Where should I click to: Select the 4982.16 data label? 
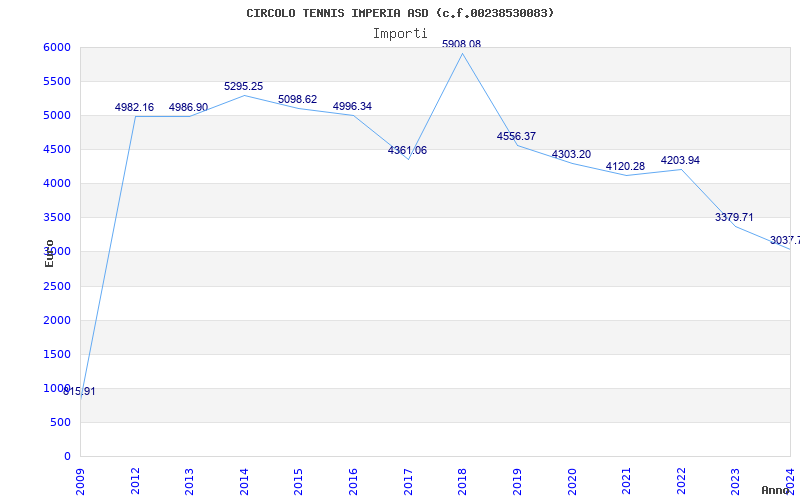click(134, 108)
